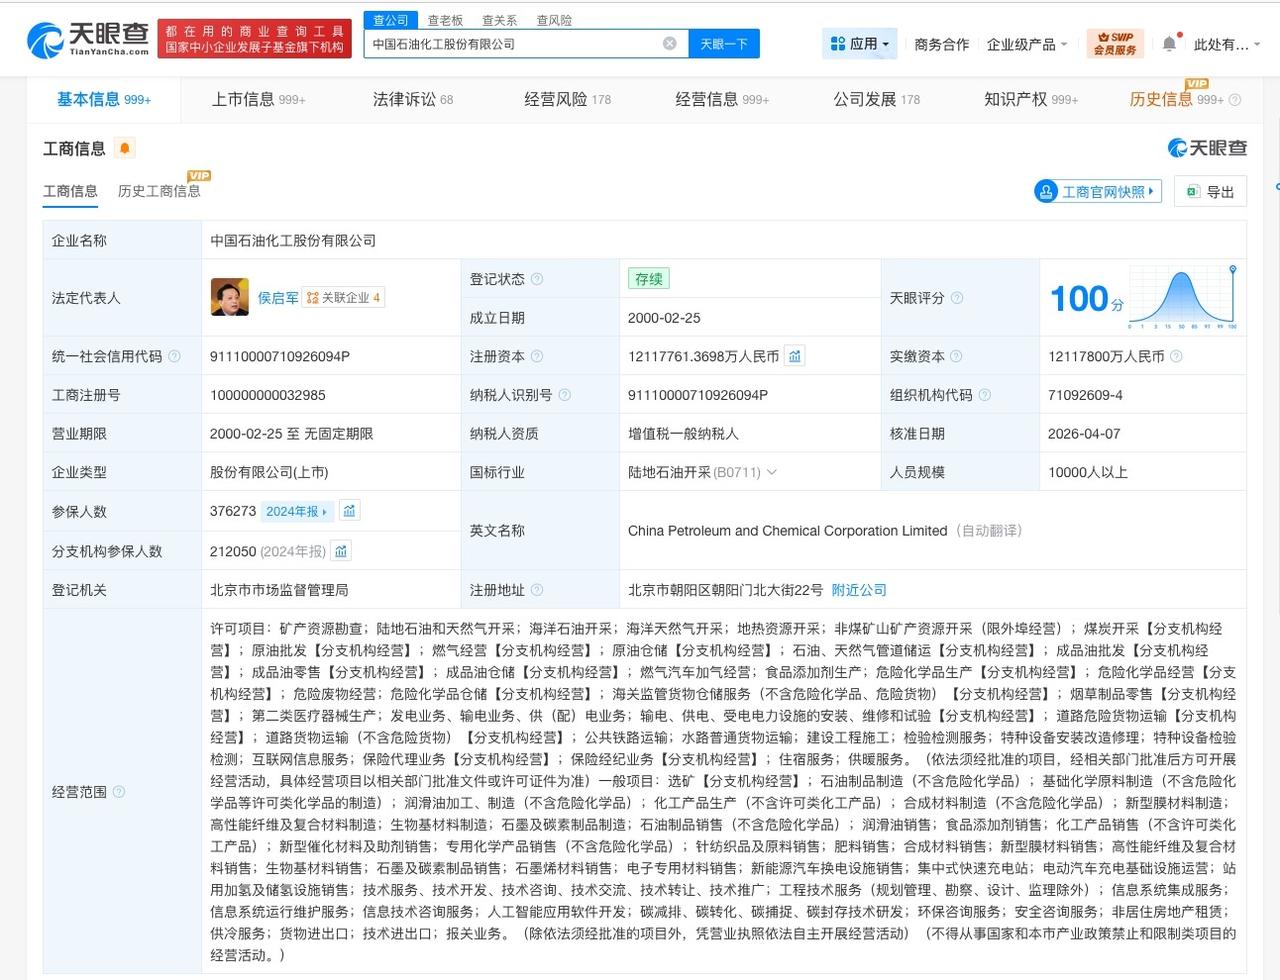
Task: Expand the 国标行业 B0711 chevron
Action: point(770,472)
